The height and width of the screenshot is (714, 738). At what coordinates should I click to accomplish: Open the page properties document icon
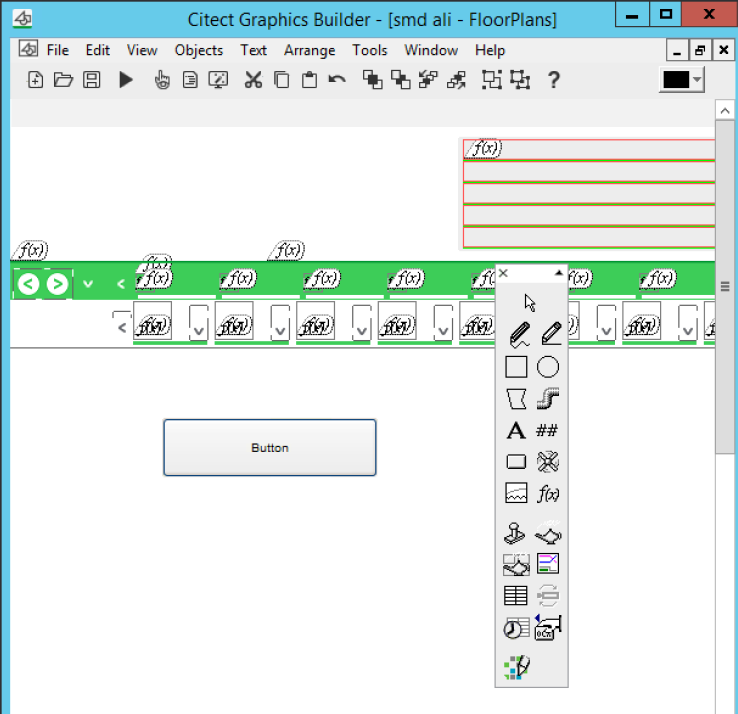coord(190,80)
